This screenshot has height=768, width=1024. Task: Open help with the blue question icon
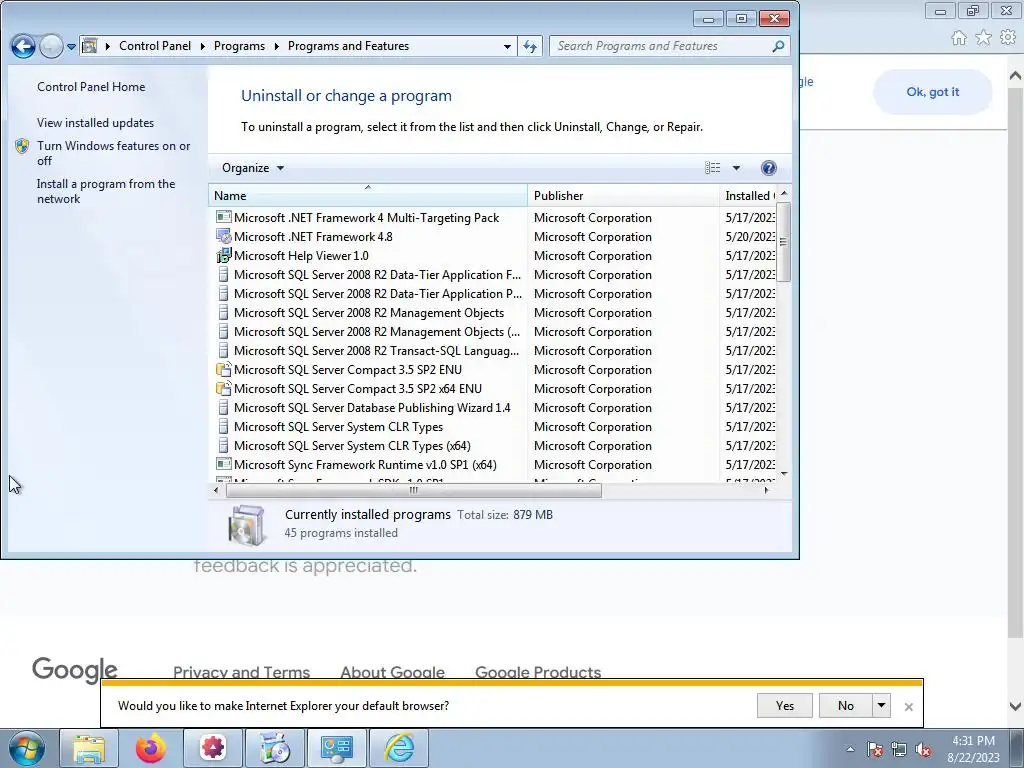click(769, 168)
